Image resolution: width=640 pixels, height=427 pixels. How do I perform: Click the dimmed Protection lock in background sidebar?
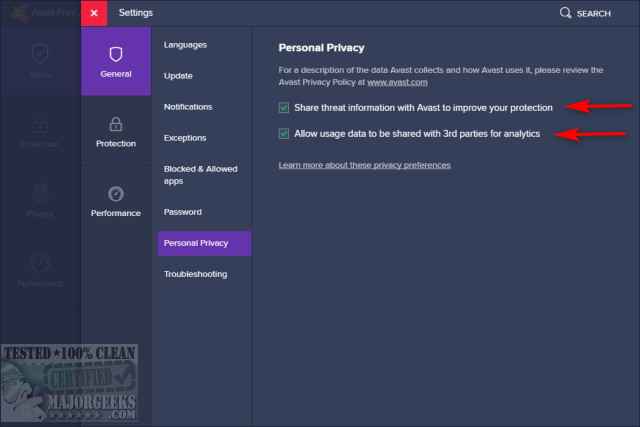(40, 123)
